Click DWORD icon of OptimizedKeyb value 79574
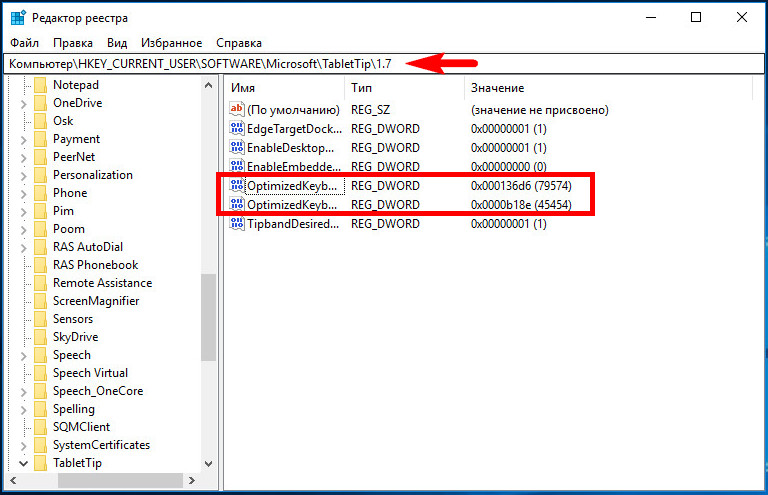 coord(237,186)
